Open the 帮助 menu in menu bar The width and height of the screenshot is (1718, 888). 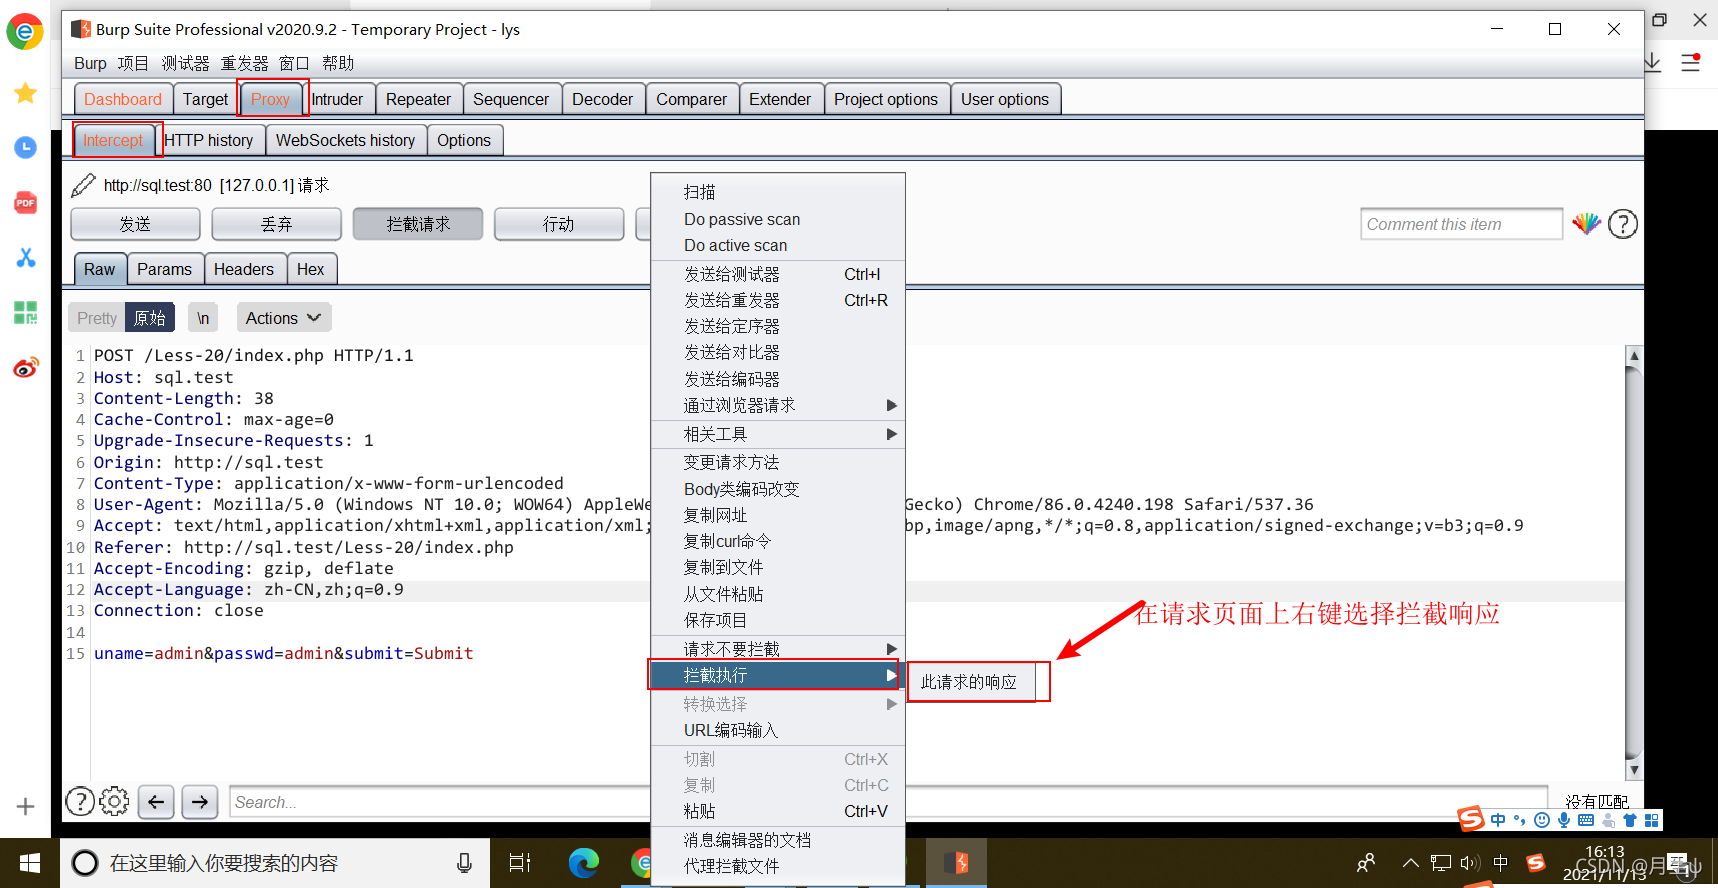click(338, 63)
